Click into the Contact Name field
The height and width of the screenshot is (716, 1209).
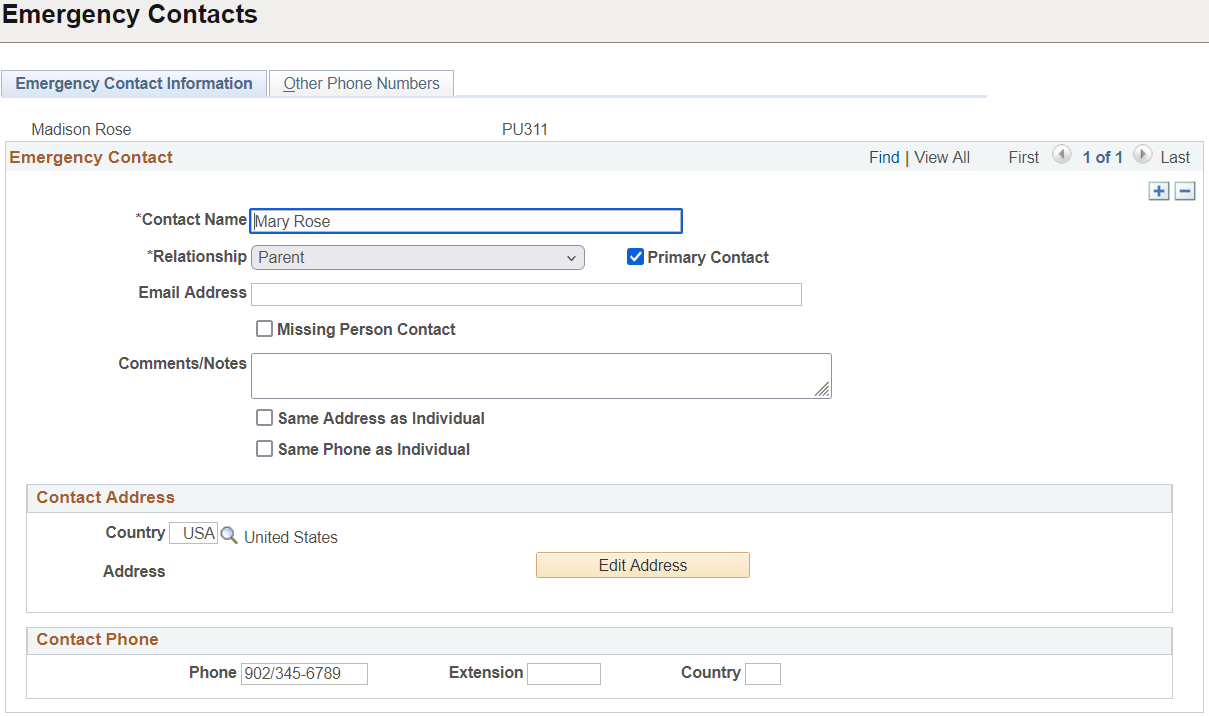pos(466,221)
